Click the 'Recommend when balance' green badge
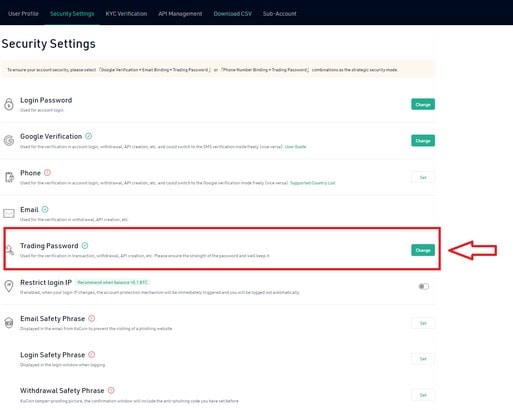The height and width of the screenshot is (410, 513). point(113,282)
